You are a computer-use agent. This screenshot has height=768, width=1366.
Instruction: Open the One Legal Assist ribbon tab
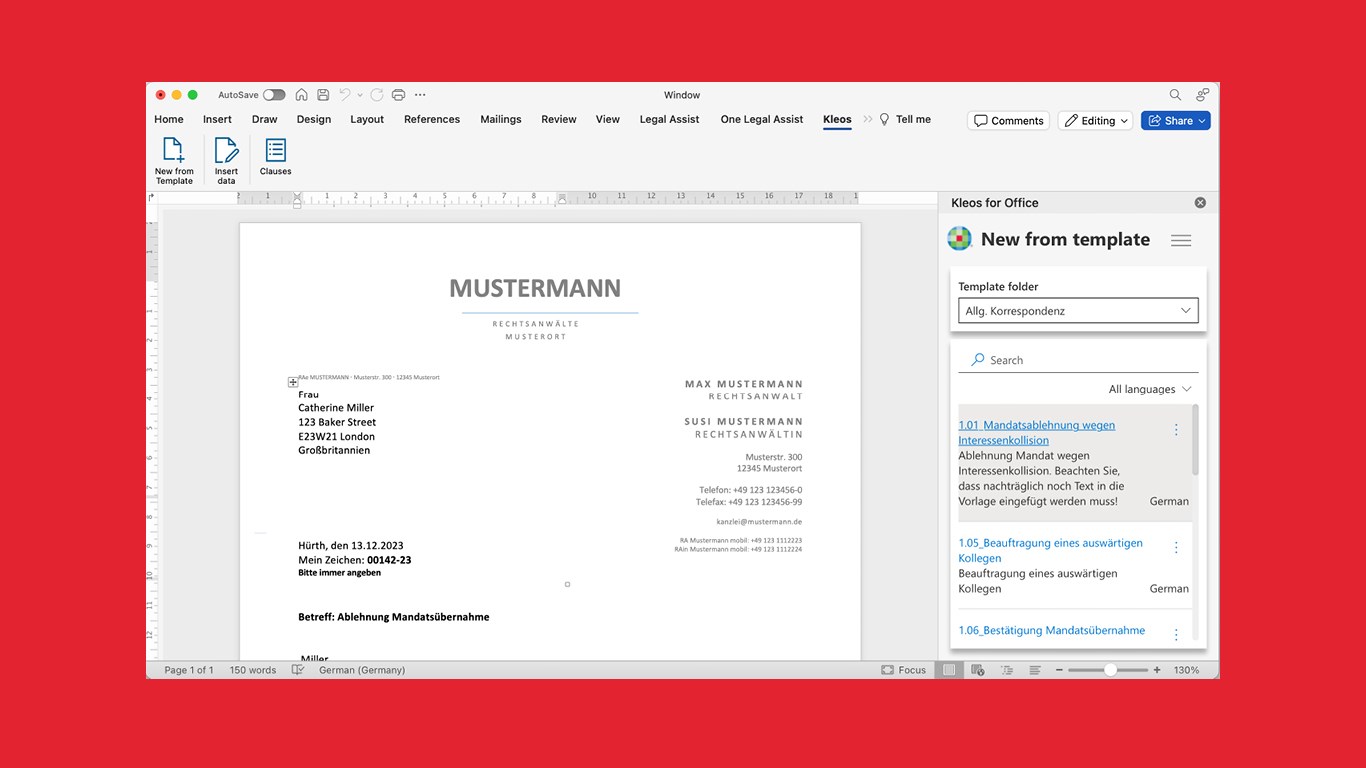click(762, 119)
